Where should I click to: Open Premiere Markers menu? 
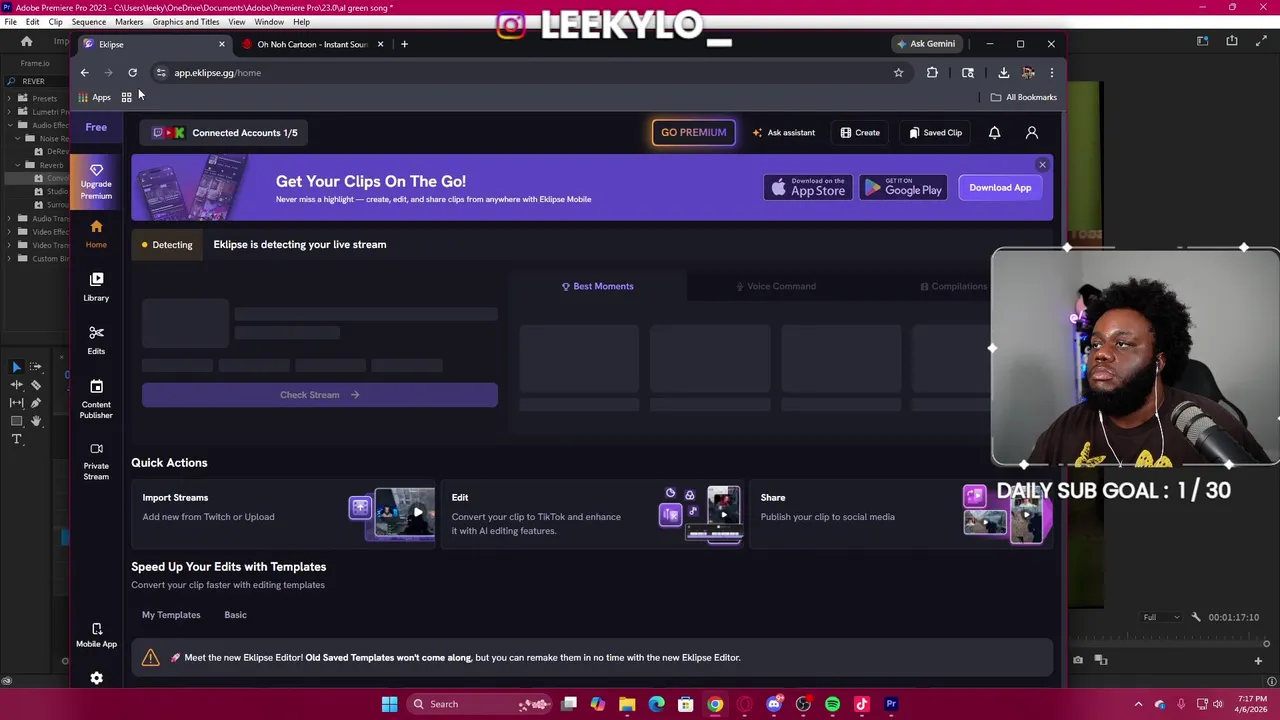129,22
